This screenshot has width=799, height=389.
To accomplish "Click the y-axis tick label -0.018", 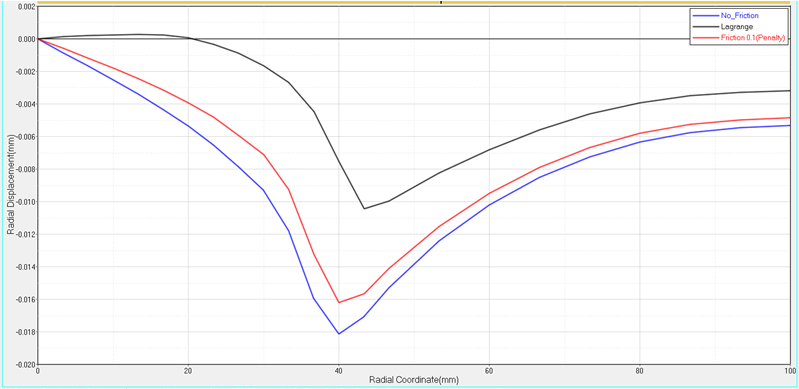I will [x=25, y=332].
